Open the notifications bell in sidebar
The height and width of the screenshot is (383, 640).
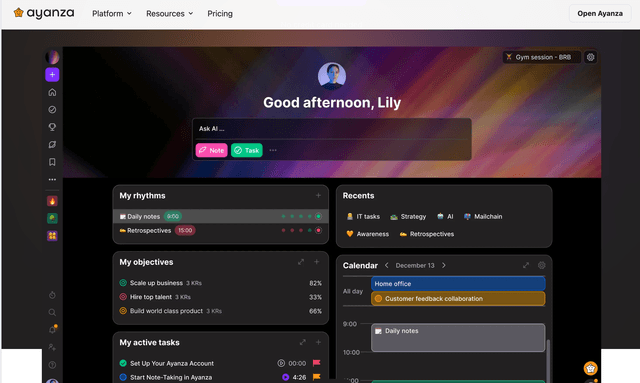pyautogui.click(x=52, y=330)
